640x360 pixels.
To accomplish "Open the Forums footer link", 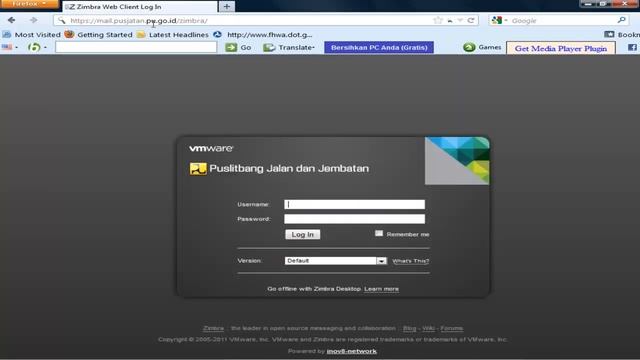I will coord(451,328).
